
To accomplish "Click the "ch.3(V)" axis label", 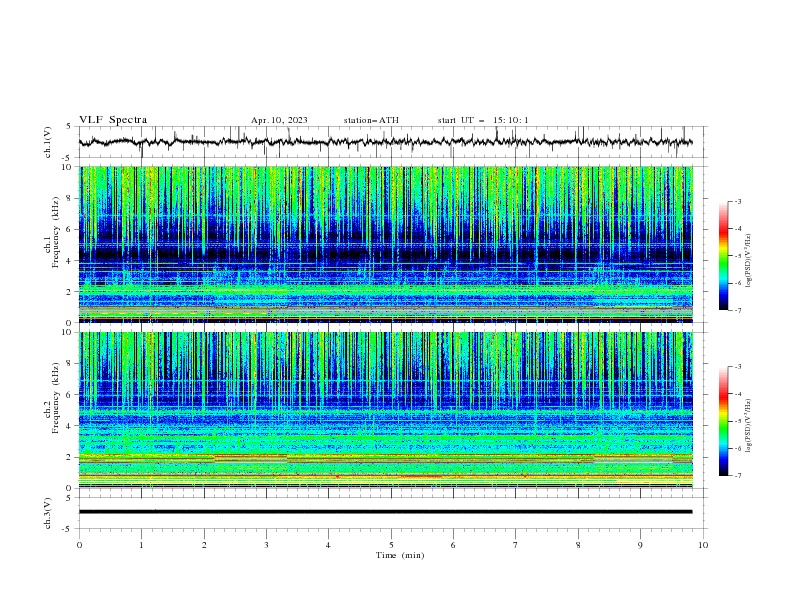I will coord(48,513).
